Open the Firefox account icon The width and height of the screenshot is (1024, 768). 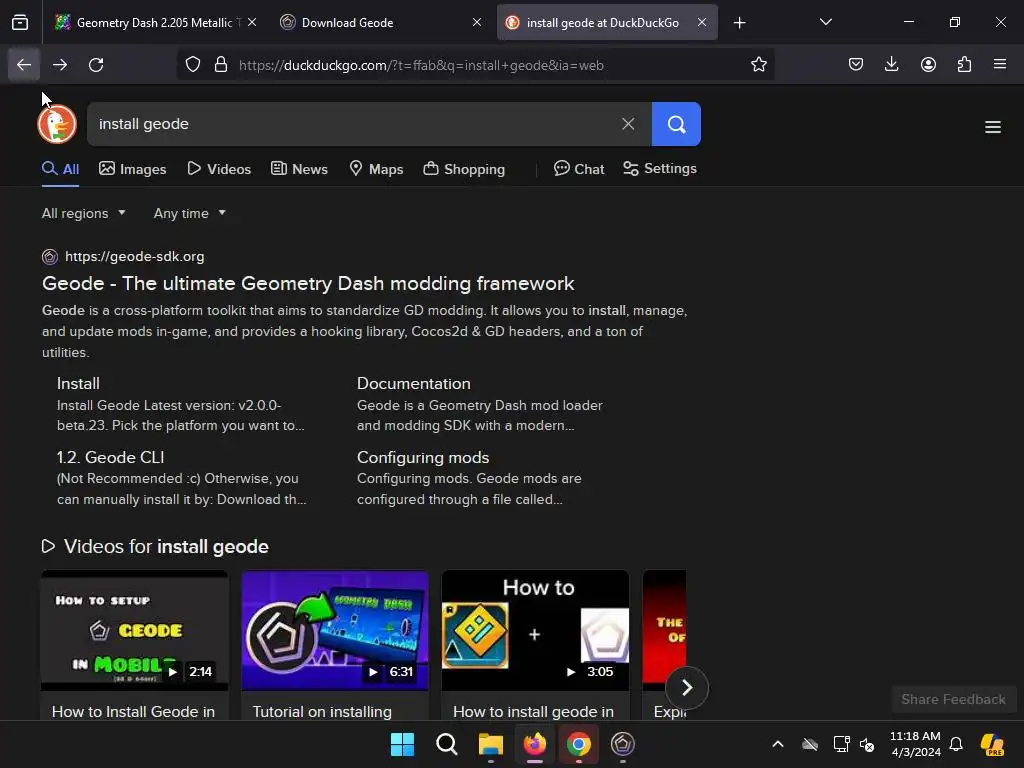point(928,65)
